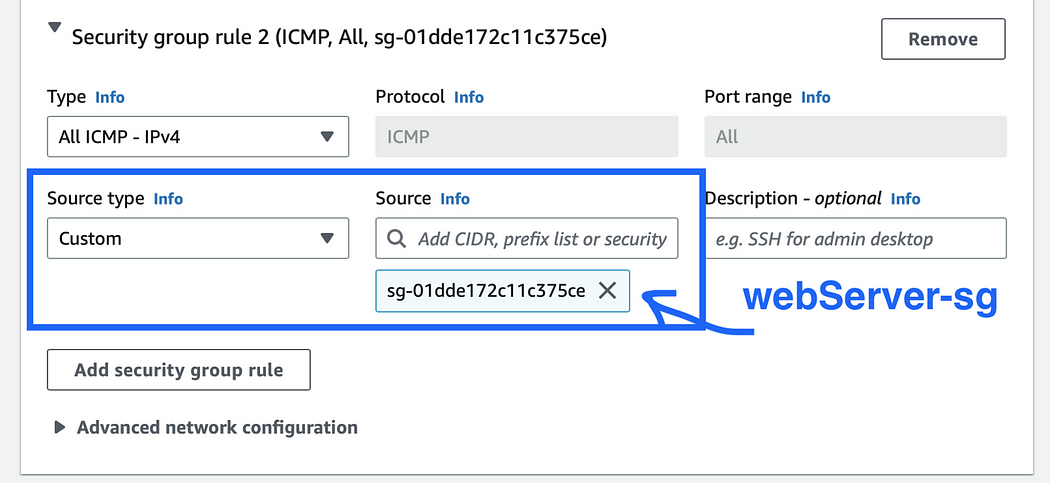
Task: Expand Advanced network configuration
Action: (60, 427)
